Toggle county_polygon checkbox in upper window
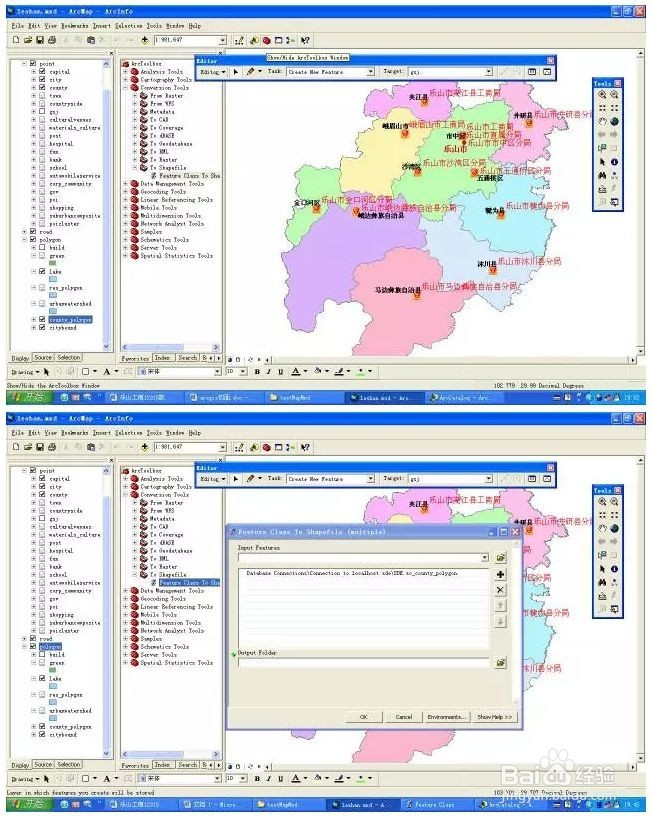Image resolution: width=653 pixels, height=819 pixels. 42,319
